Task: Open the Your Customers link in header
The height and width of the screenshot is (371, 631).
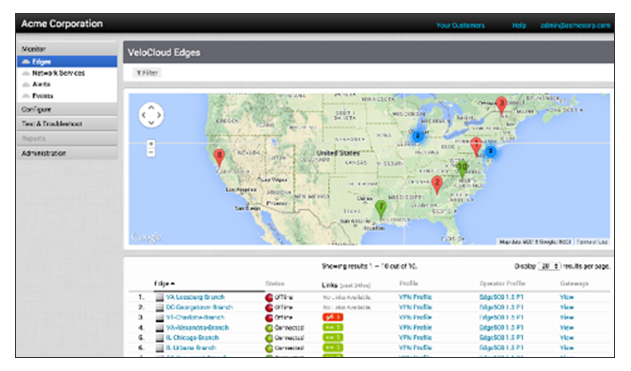Action: [x=460, y=25]
